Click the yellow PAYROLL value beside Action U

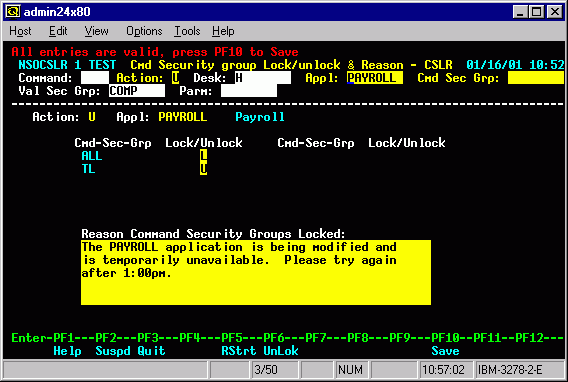(183, 117)
